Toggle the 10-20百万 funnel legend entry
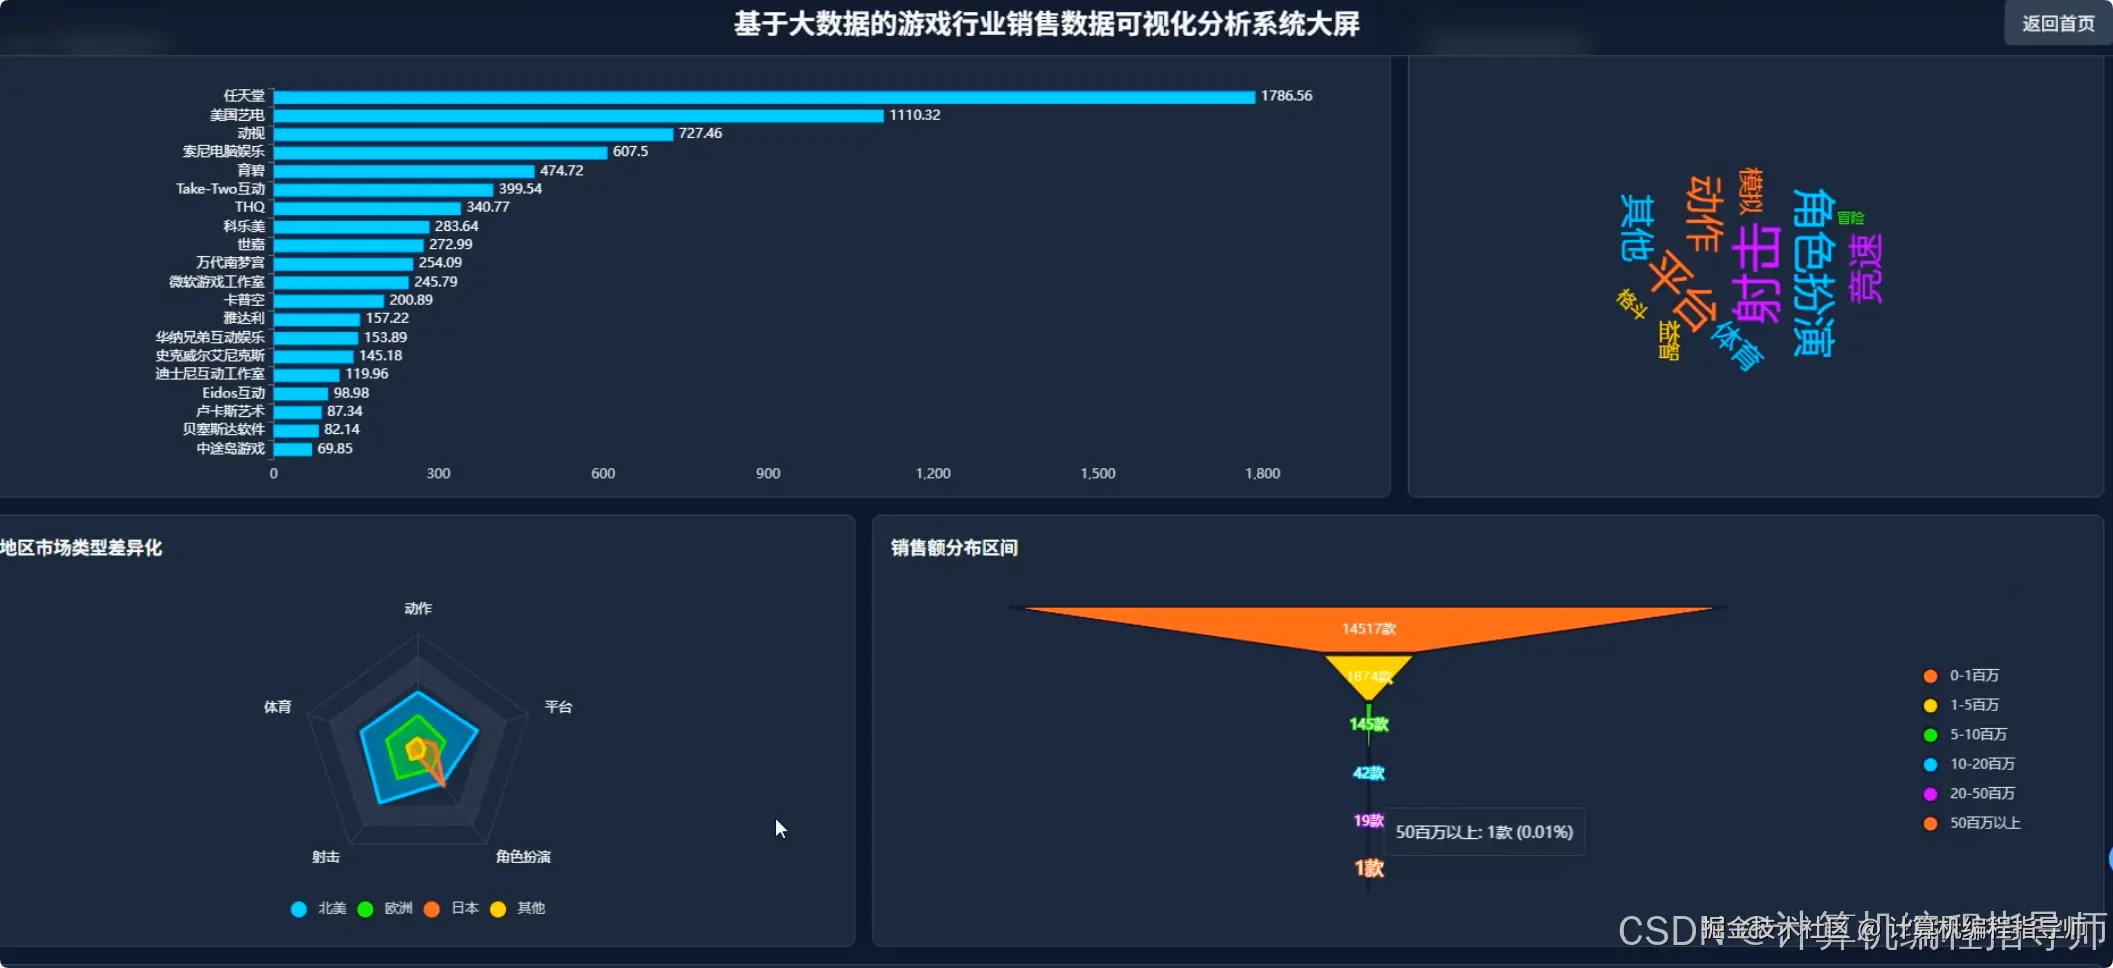The height and width of the screenshot is (968, 2113). pos(1969,764)
